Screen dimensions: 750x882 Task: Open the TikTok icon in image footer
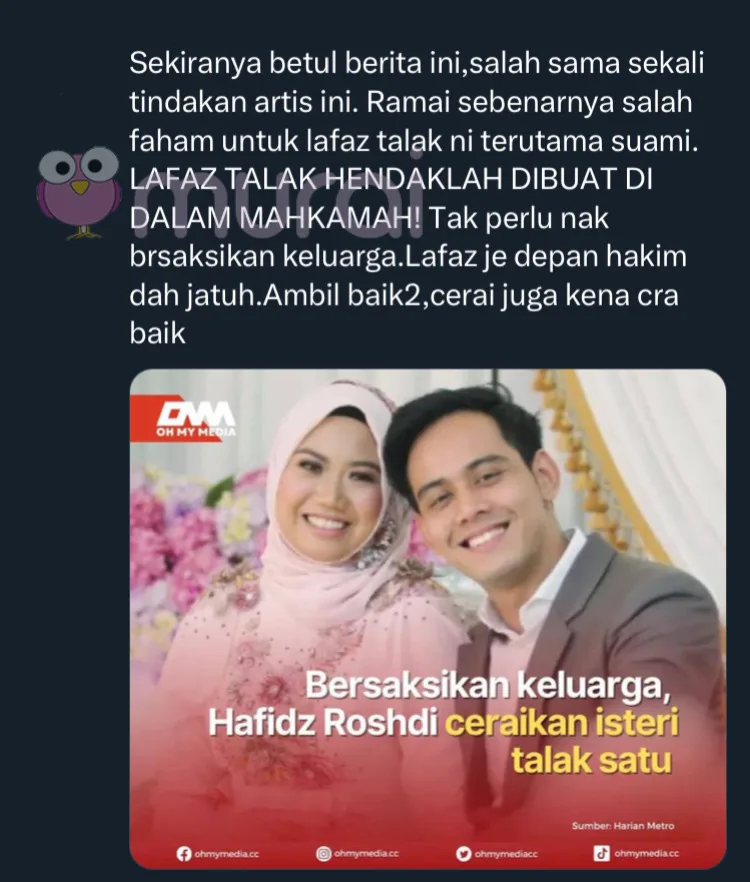click(601, 853)
